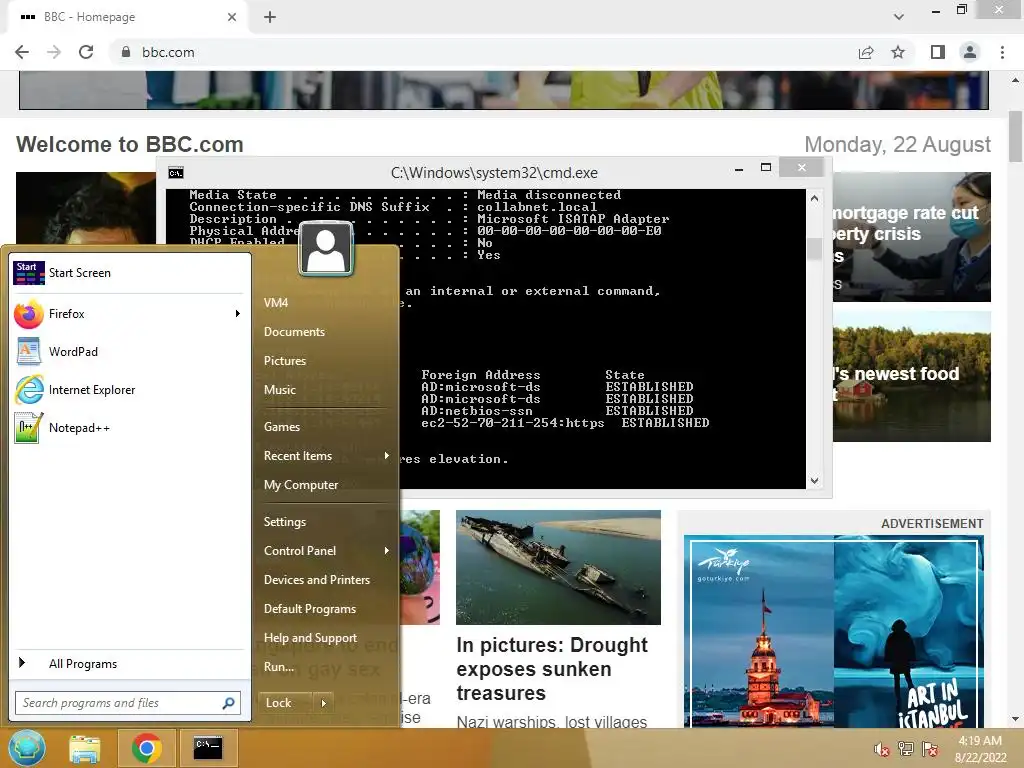
Task: Expand Control Panel submenu arrow
Action: 387,551
